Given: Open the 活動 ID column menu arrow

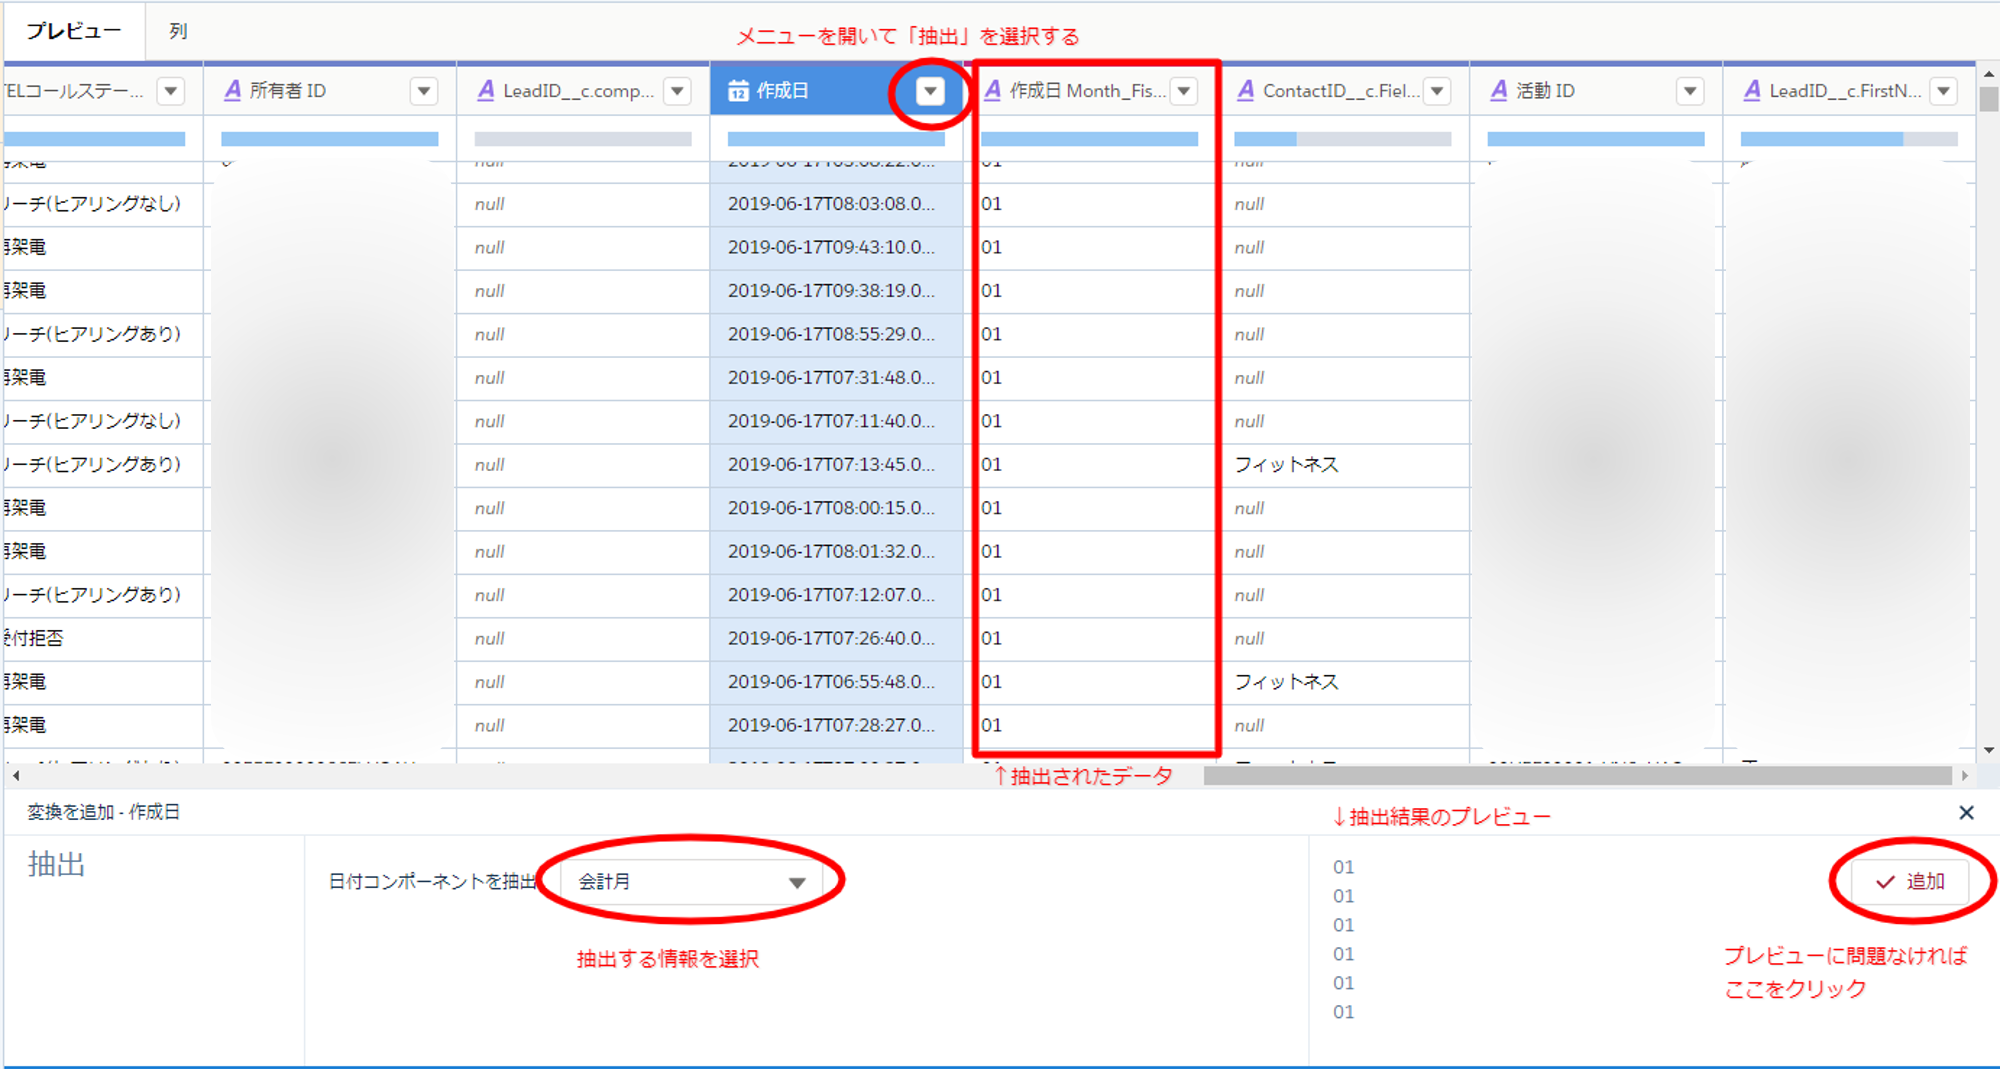Looking at the screenshot, I should click(x=1690, y=91).
